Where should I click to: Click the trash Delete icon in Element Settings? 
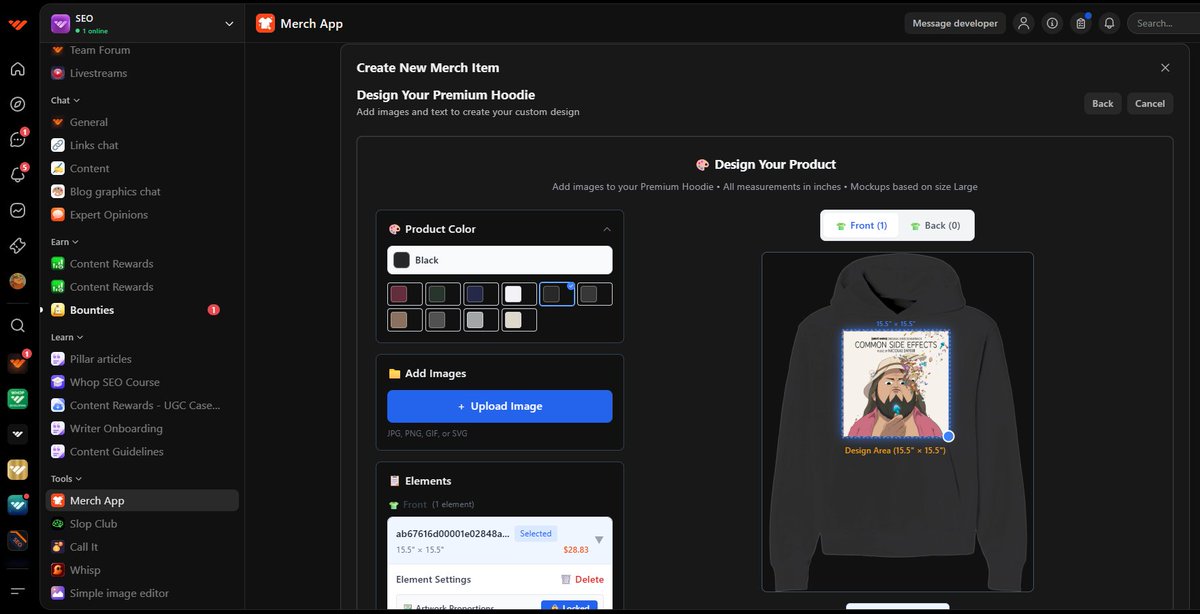[x=566, y=579]
